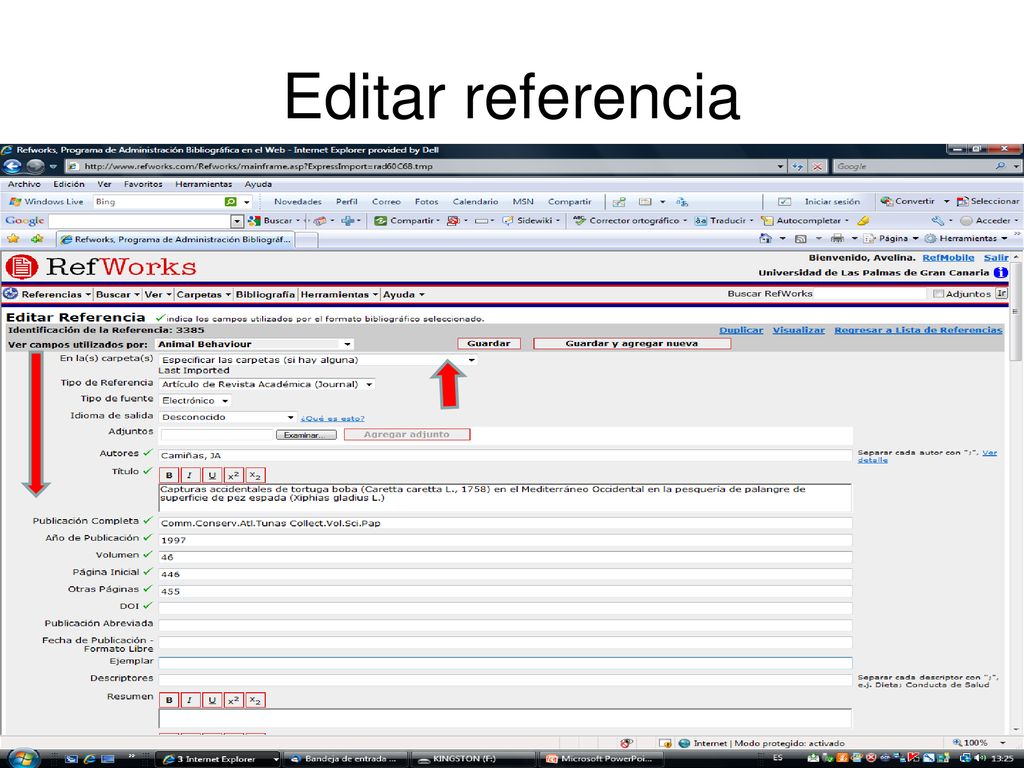Click the Print icon in command bar
This screenshot has width=1024, height=768.
[x=837, y=238]
